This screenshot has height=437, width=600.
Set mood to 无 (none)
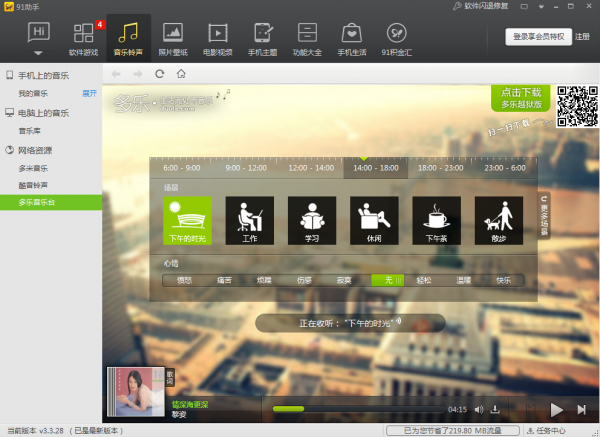(x=388, y=280)
